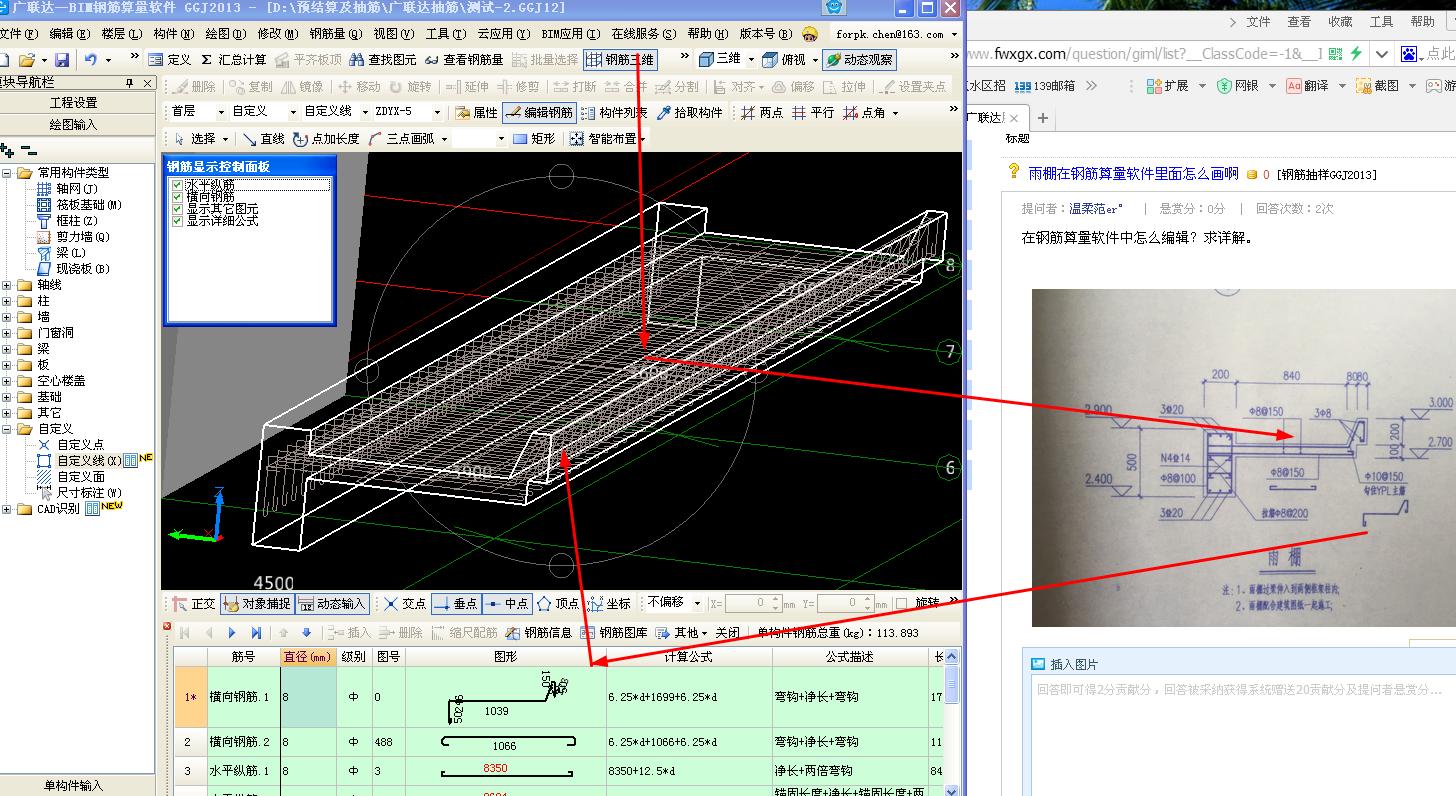Uncheck 显示其它图元 checkbox
Viewport: 1456px width, 796px height.
tap(177, 209)
